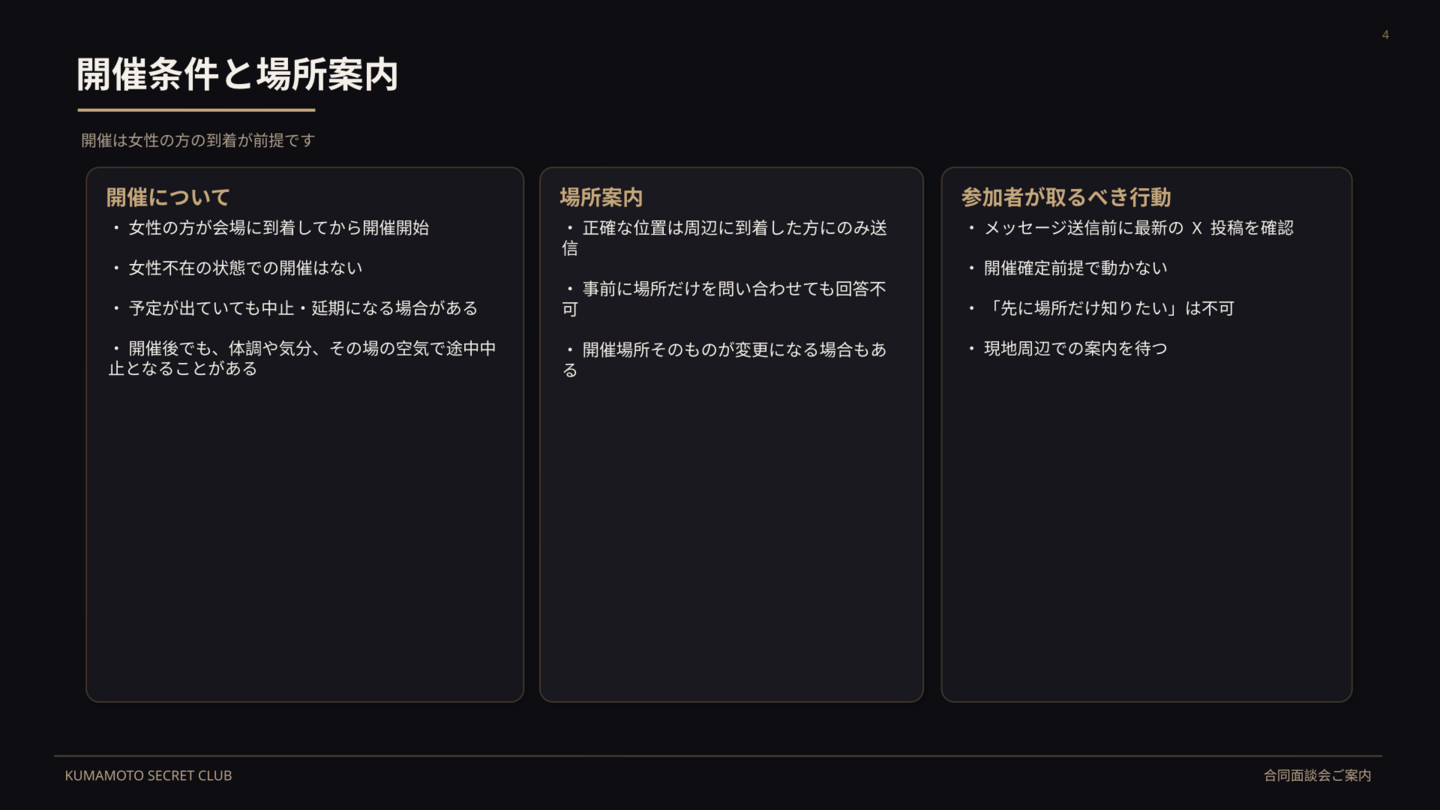Viewport: 1440px width, 810px height.
Task: Click the KUMAMOTO SECRET CLUB footer text
Action: point(148,776)
